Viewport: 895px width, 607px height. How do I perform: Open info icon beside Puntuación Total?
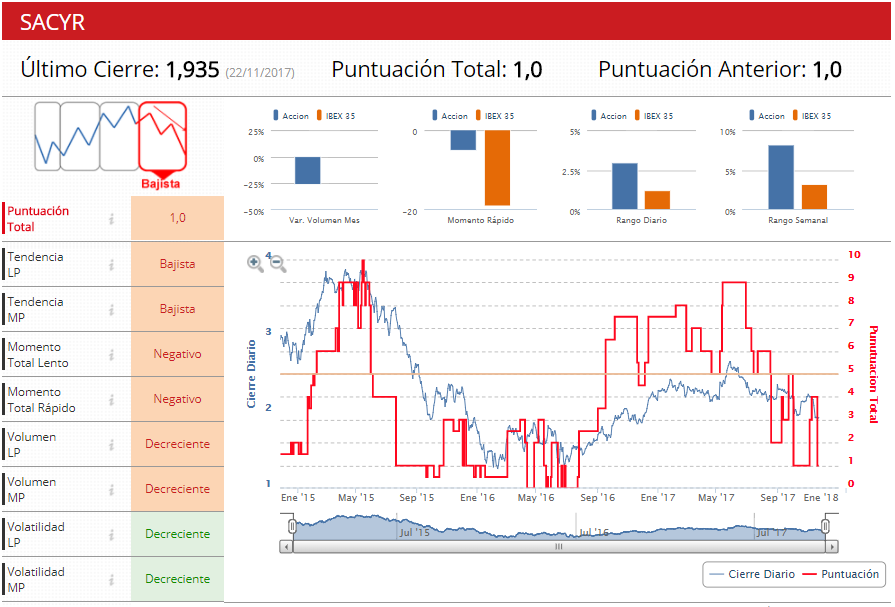(x=112, y=219)
